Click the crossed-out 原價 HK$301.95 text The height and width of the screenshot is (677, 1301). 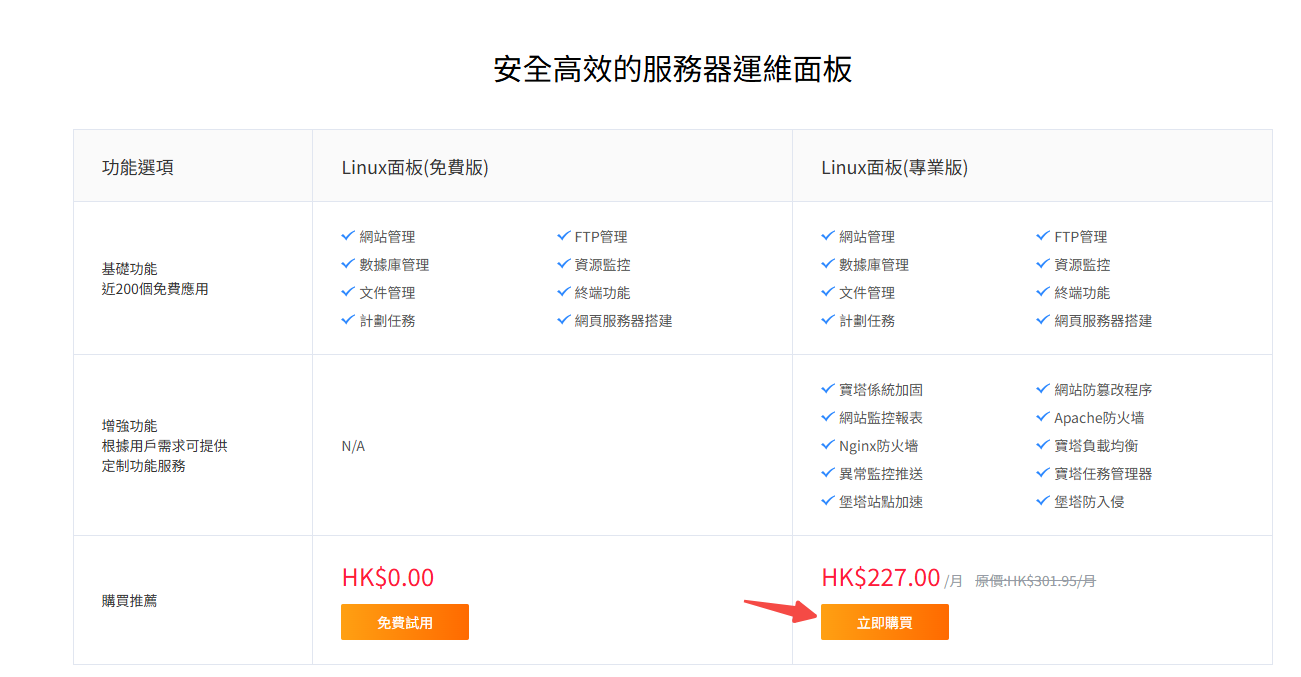point(1035,581)
